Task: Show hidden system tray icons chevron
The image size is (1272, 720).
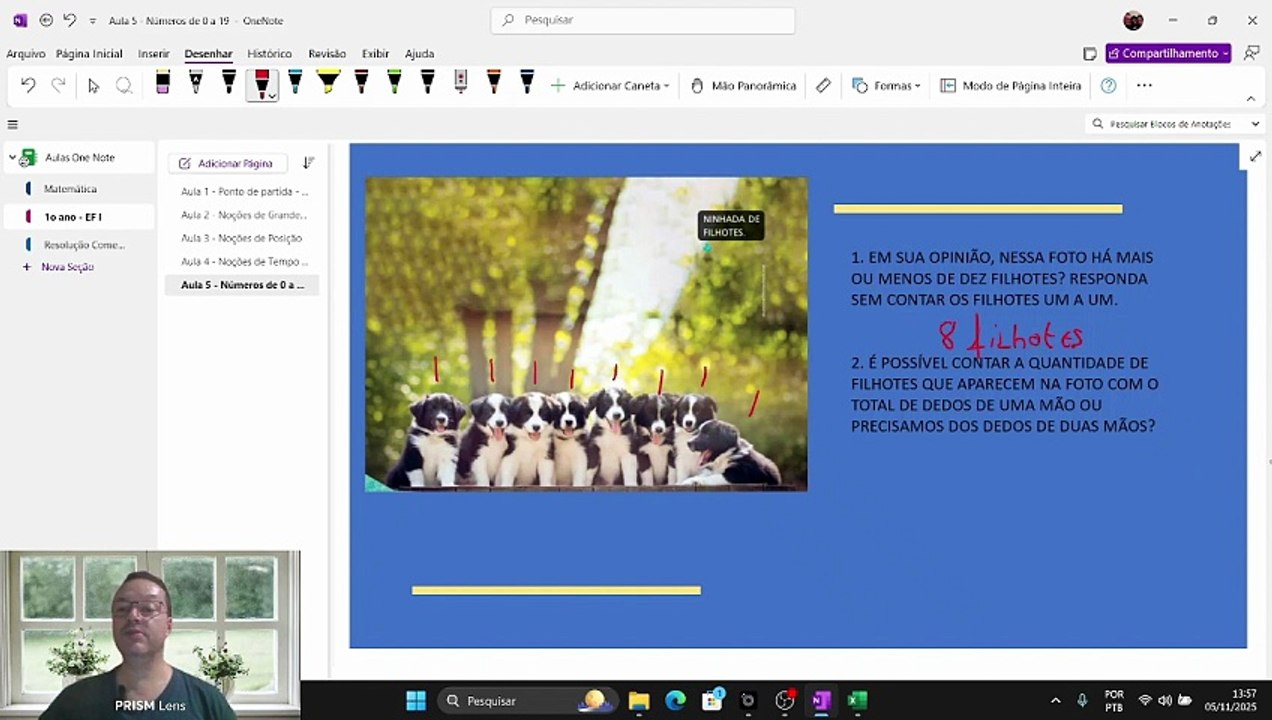Action: click(x=1055, y=700)
